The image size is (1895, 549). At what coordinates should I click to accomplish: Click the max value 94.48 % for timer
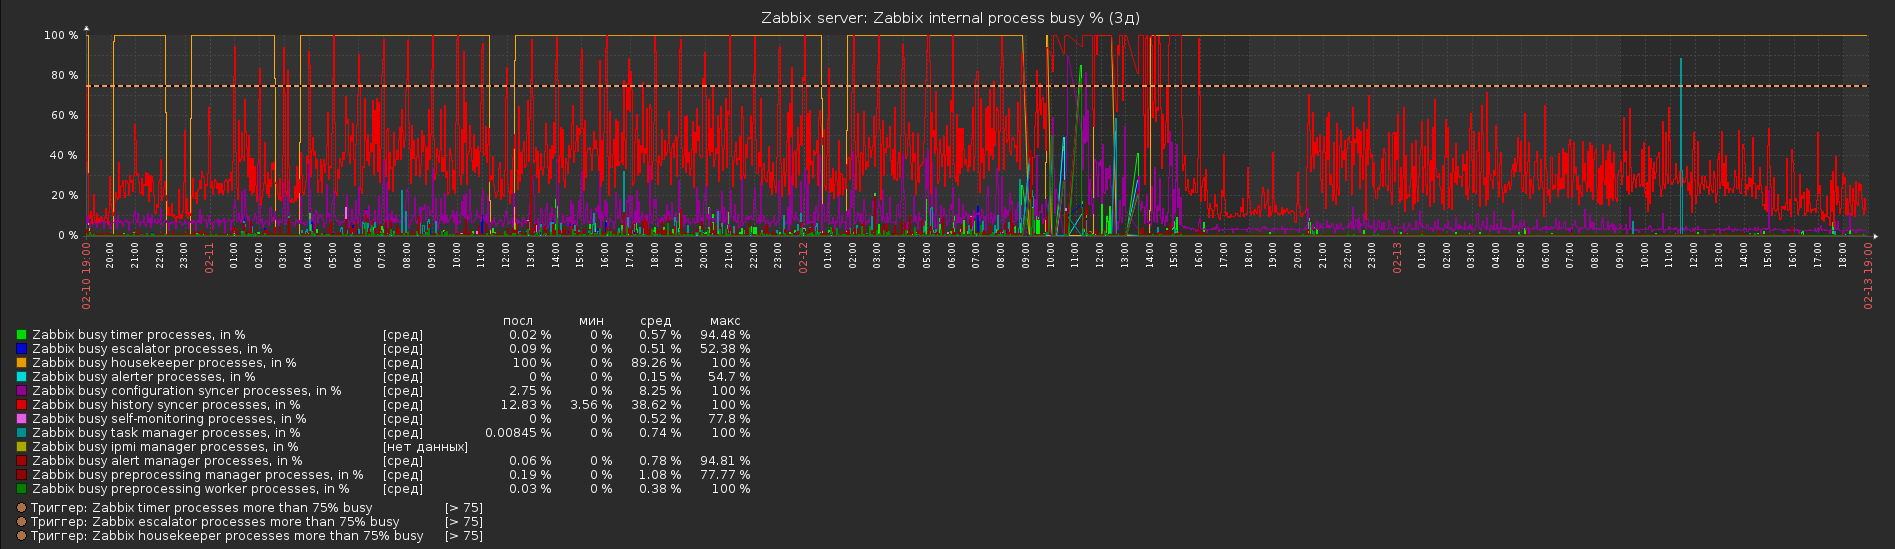725,335
